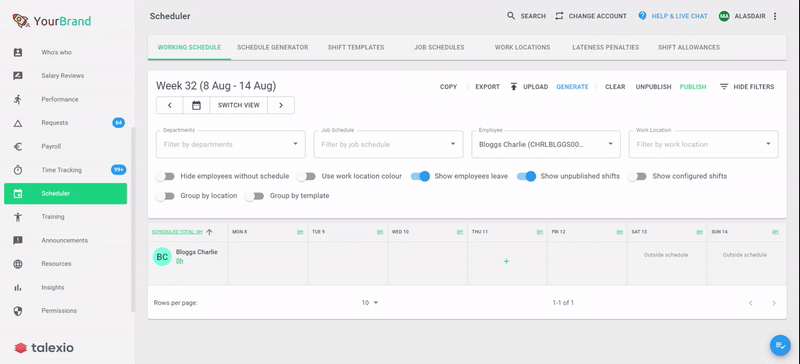Screen dimensions: 800x364
Task: Open Salary Reviews sidebar icon
Action: 18,76
